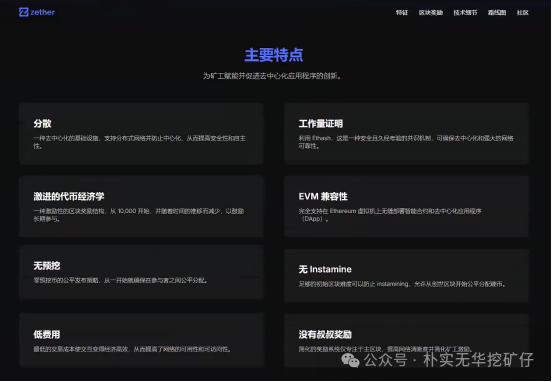Select the 激进的代币经济学 card heading

pyautogui.click(x=69, y=196)
